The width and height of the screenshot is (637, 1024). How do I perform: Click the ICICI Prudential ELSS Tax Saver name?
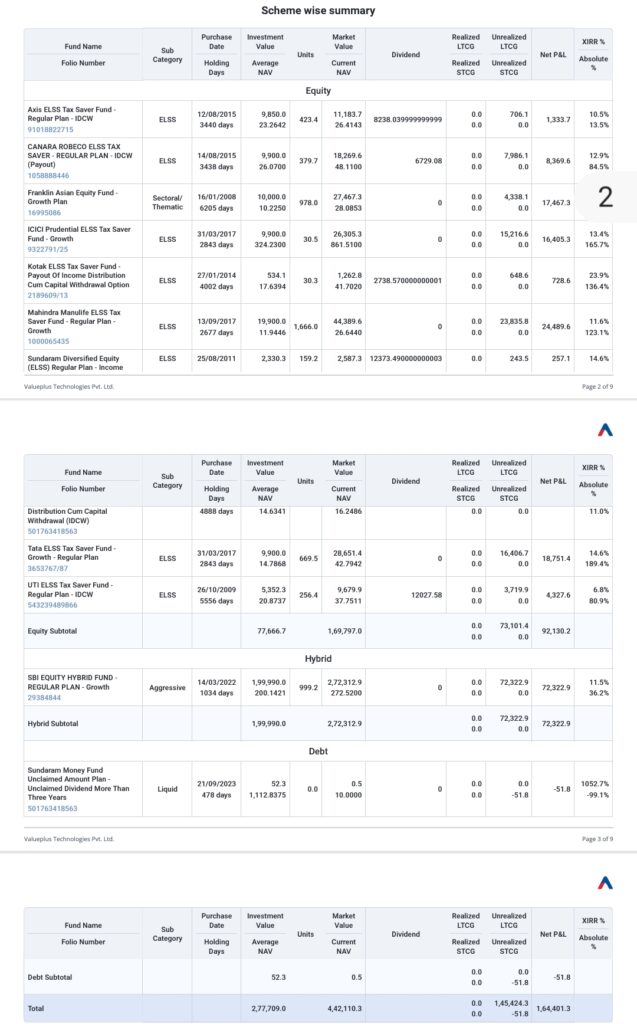pyautogui.click(x=79, y=234)
